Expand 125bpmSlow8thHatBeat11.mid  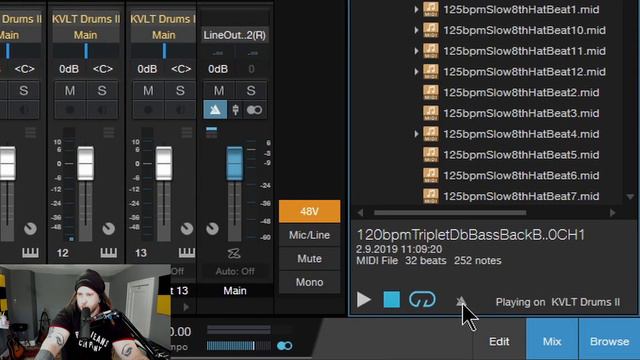pyautogui.click(x=416, y=51)
